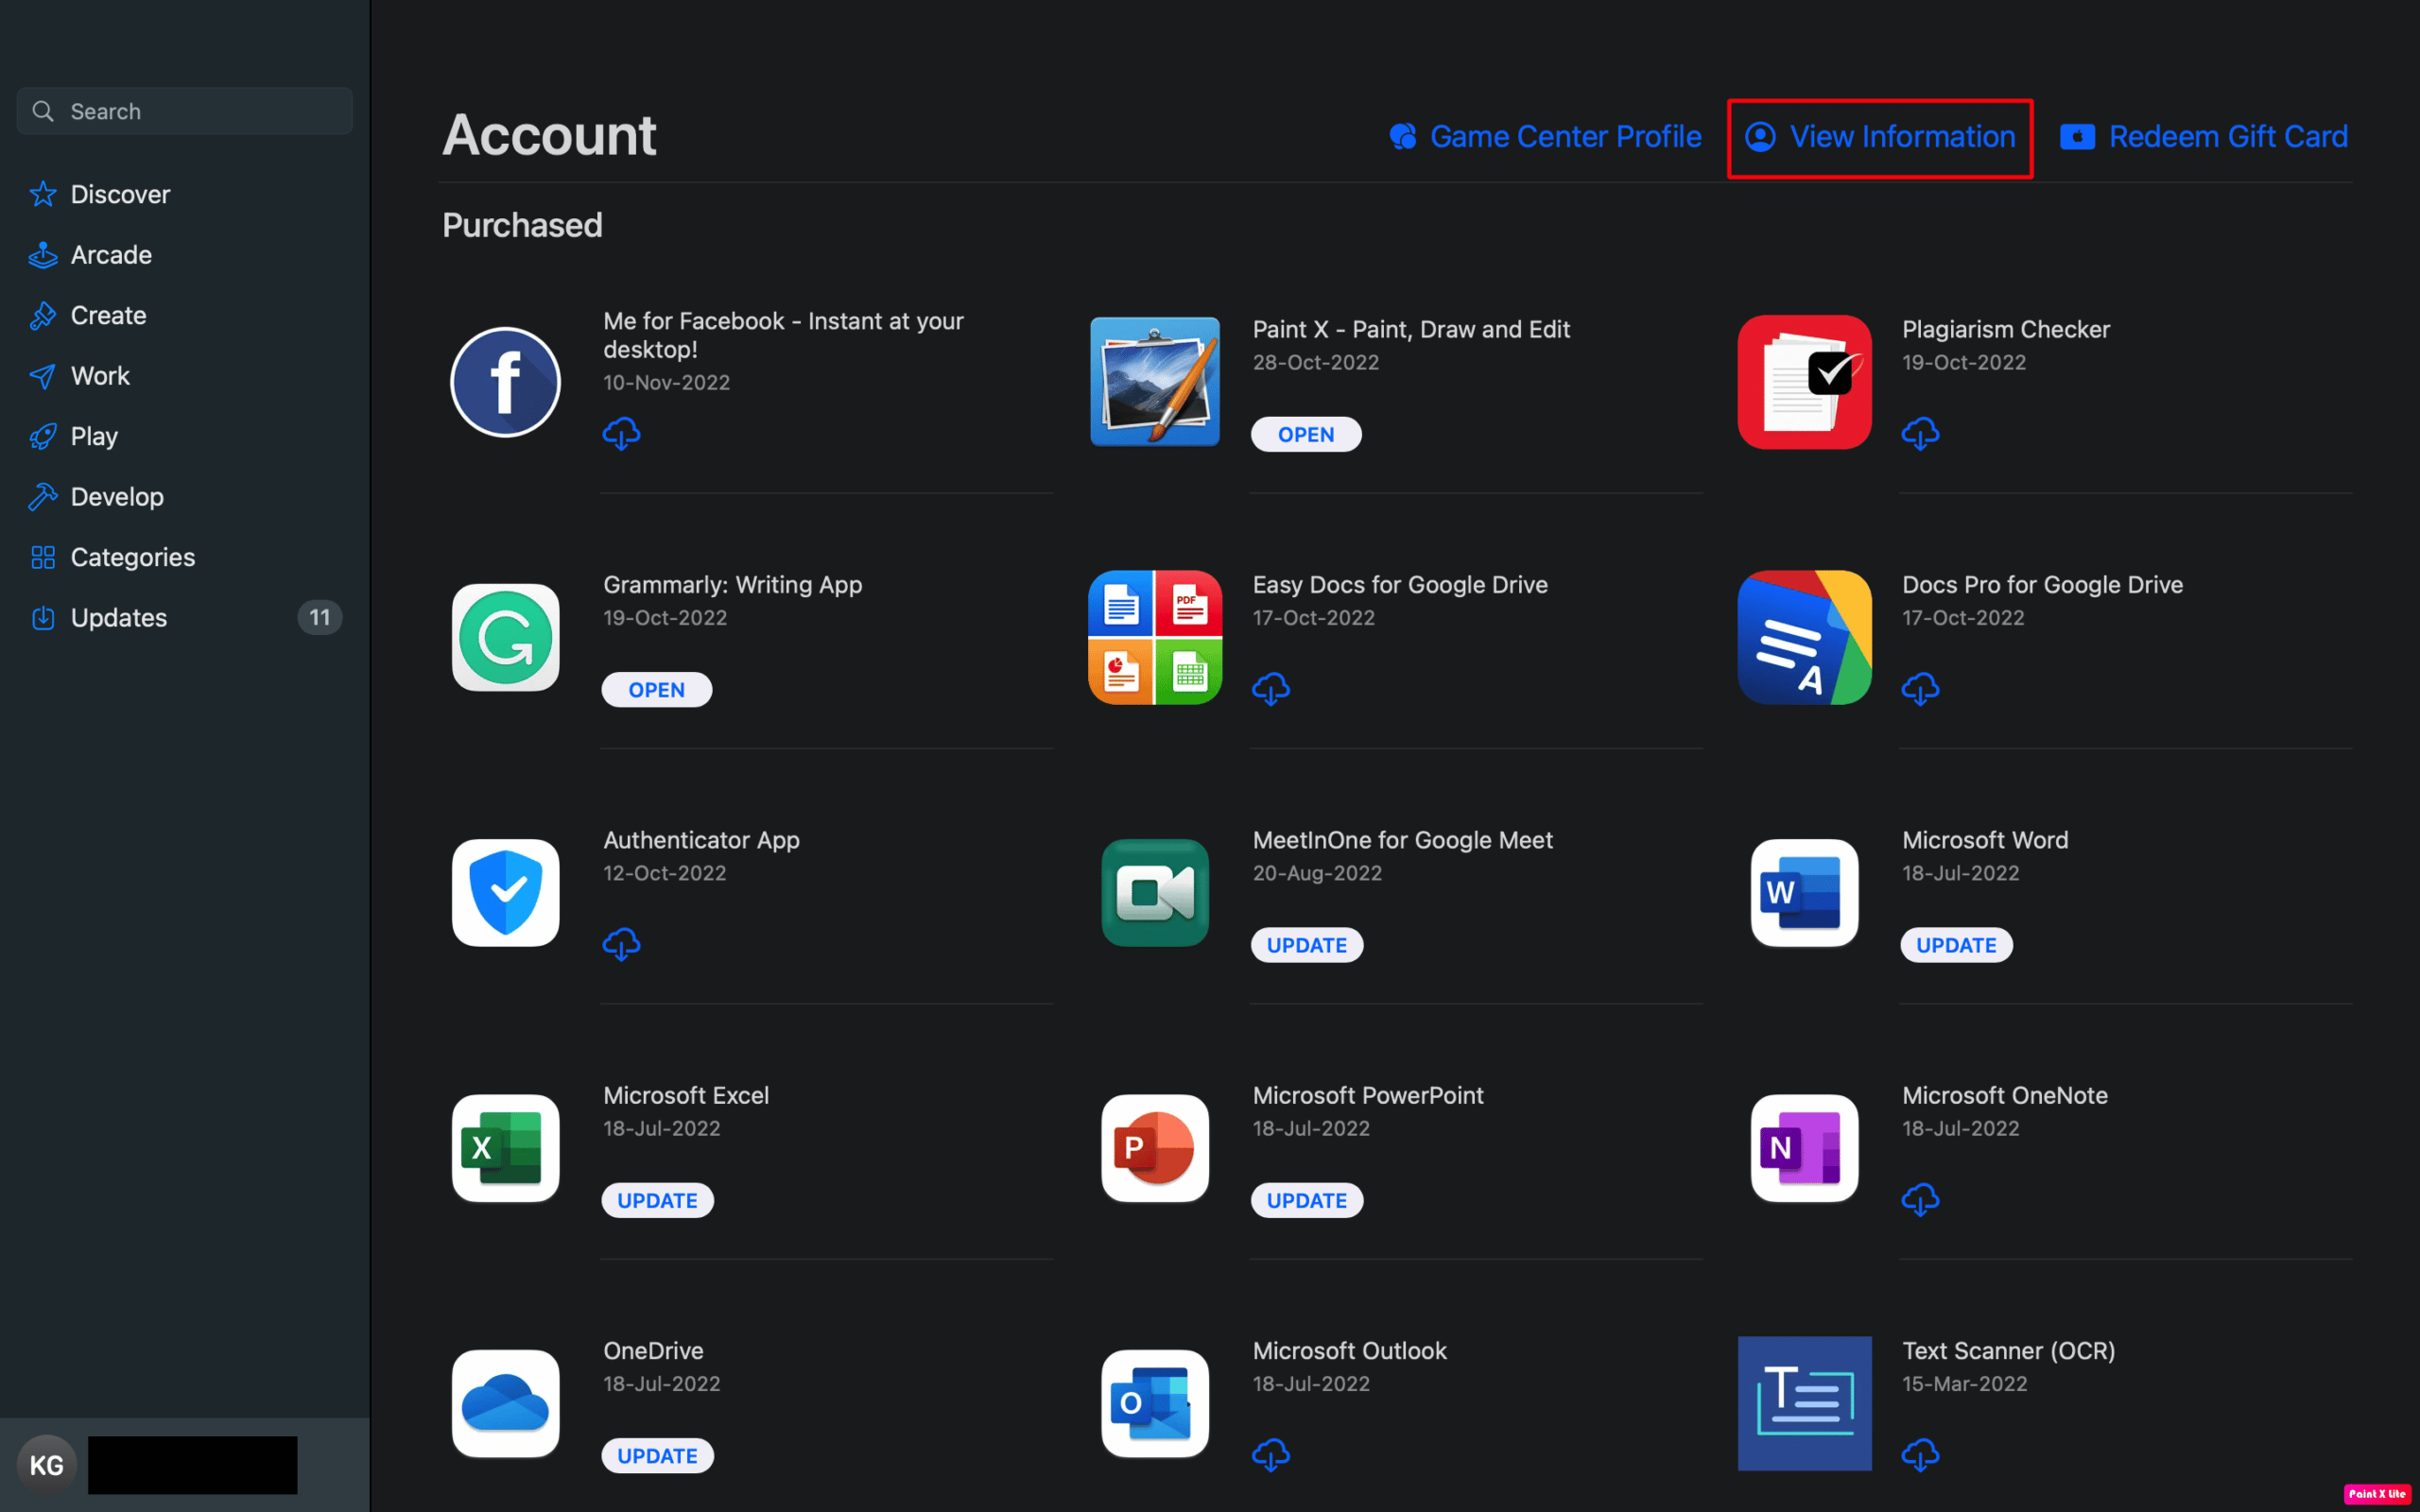2420x1512 pixels.
Task: Select Discover from sidebar menu
Action: [x=120, y=194]
